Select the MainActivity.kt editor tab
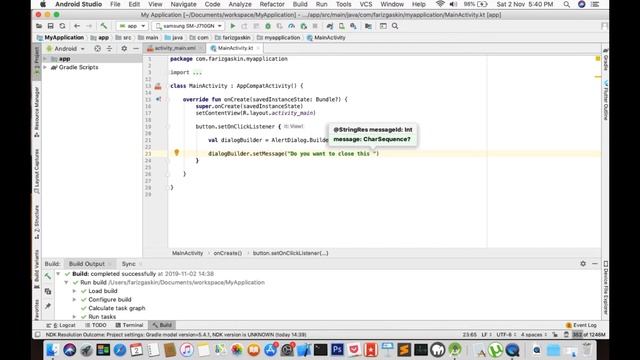Viewport: 640px width, 360px height. [235, 48]
